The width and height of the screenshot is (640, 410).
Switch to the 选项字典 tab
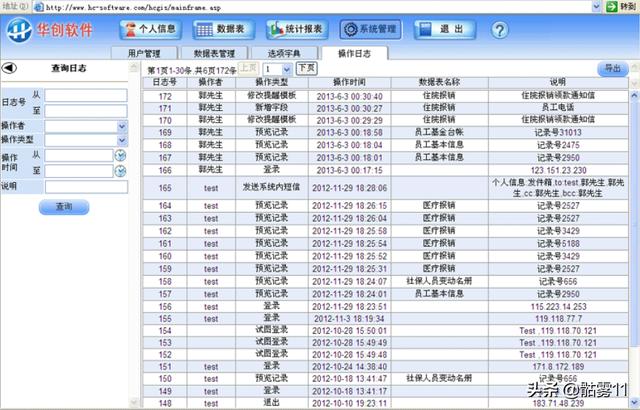(x=284, y=53)
